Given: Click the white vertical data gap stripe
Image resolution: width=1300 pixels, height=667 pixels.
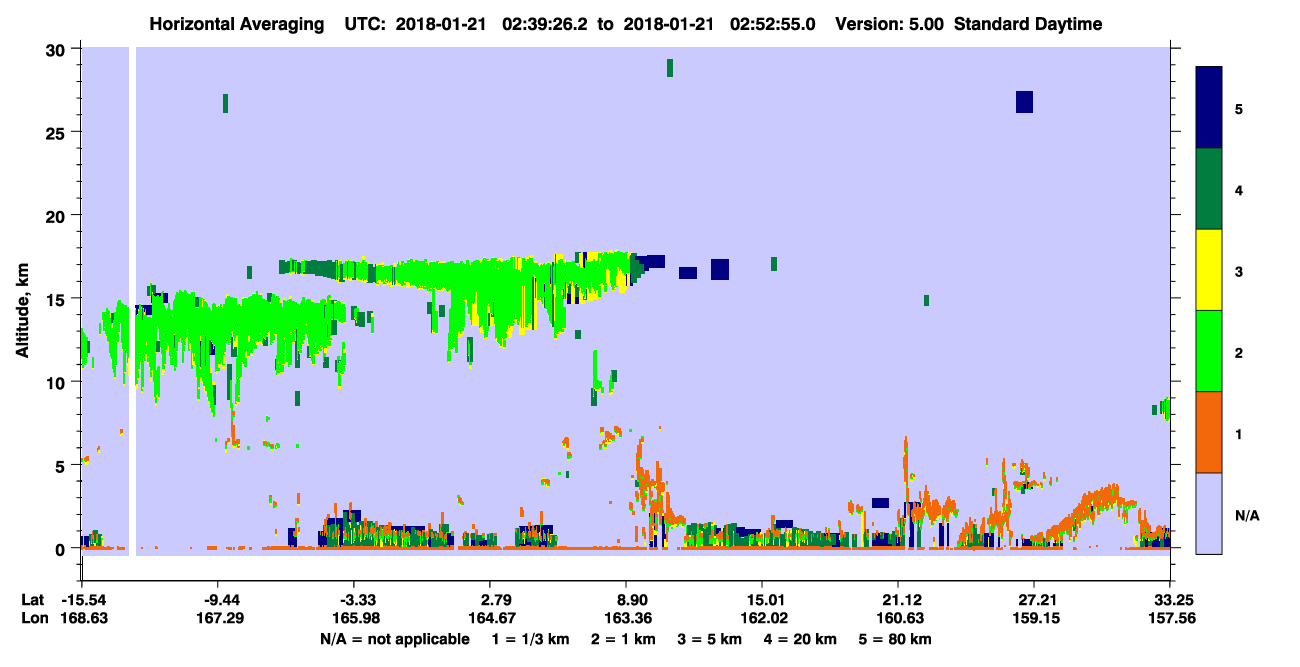Looking at the screenshot, I should (x=131, y=300).
